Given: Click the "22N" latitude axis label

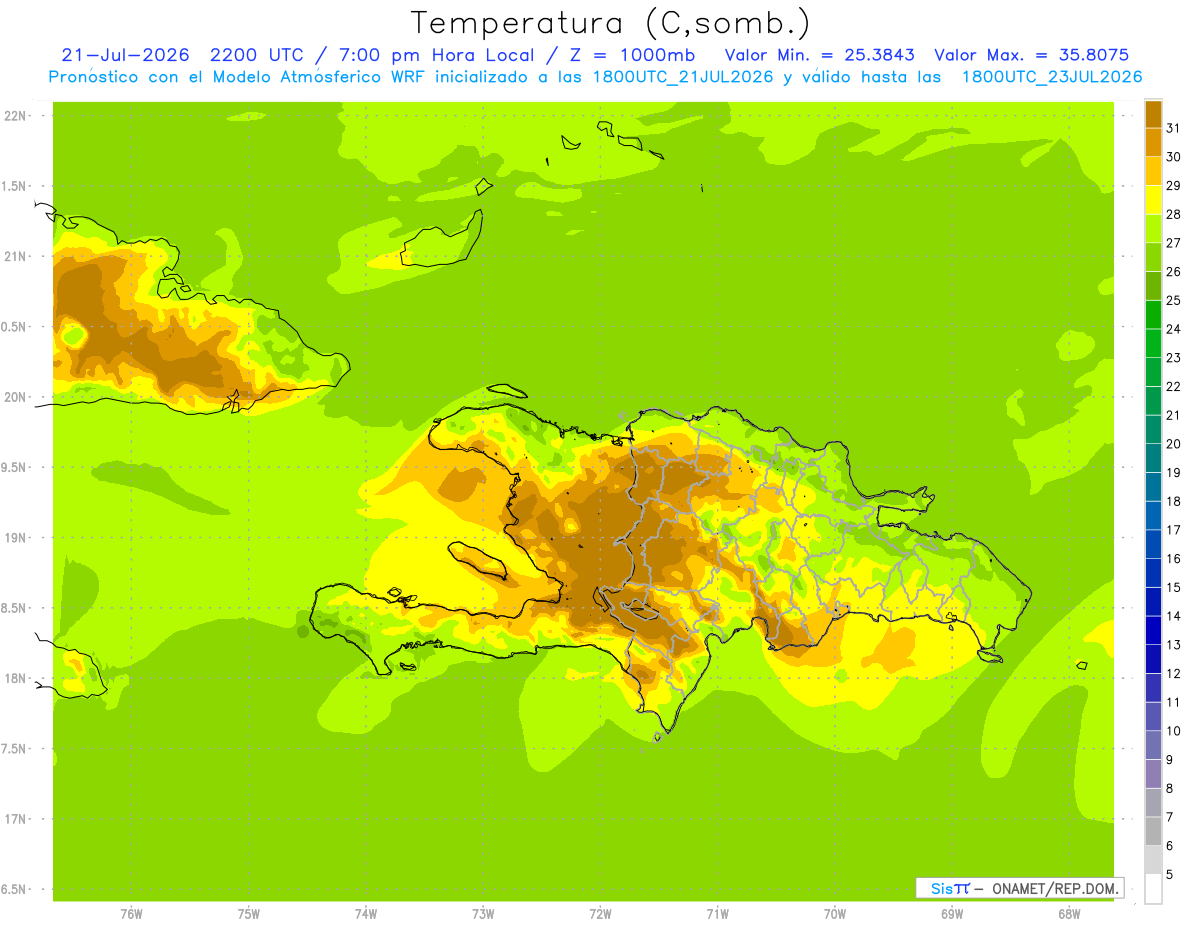Looking at the screenshot, I should click(x=15, y=116).
